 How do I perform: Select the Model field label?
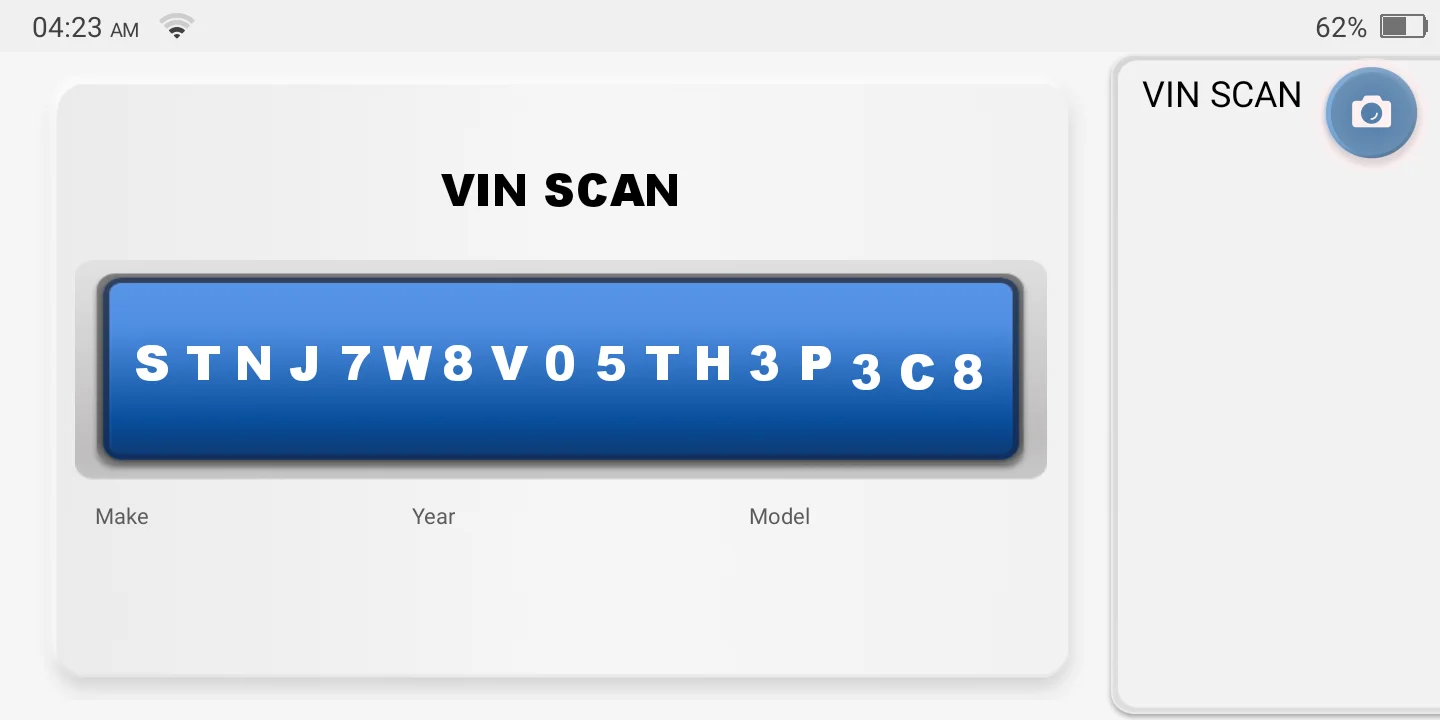pyautogui.click(x=779, y=517)
